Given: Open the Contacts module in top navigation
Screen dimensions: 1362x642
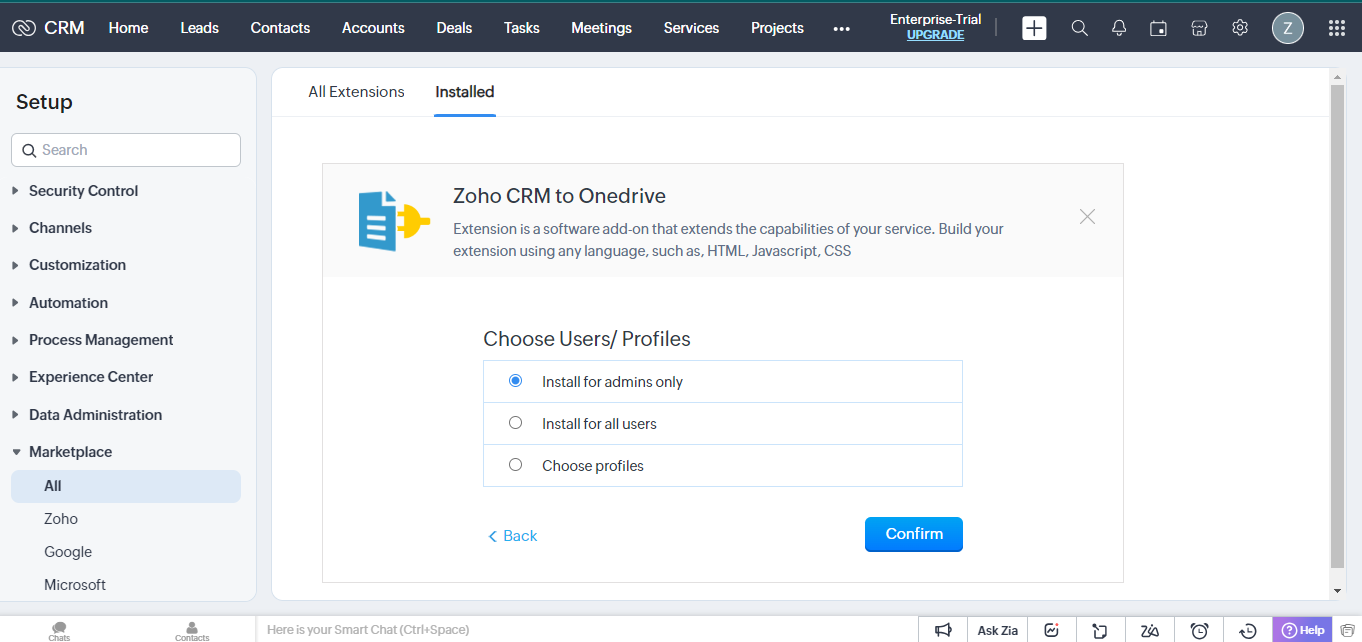Looking at the screenshot, I should coord(280,28).
